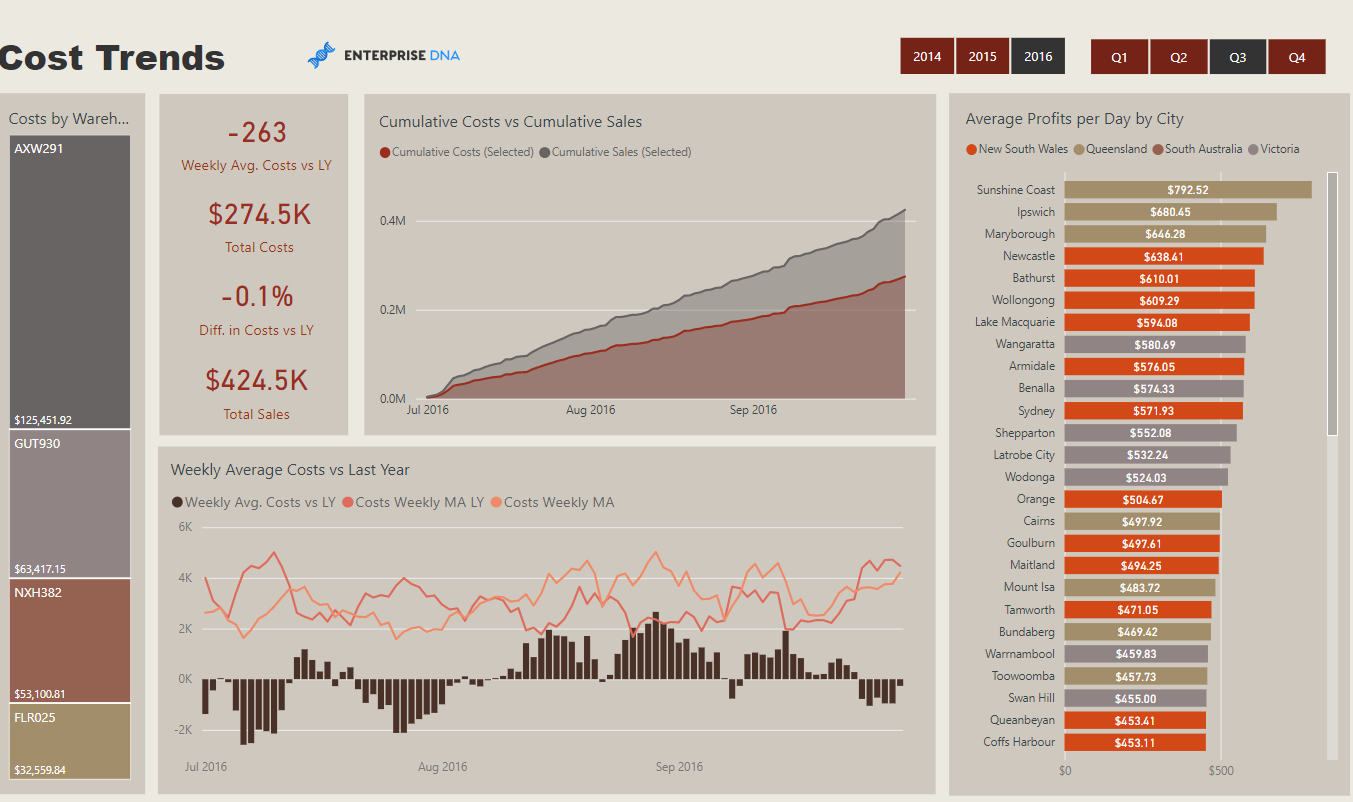This screenshot has width=1353, height=802.
Task: Select the Q4 quarter filter
Action: pyautogui.click(x=1296, y=58)
